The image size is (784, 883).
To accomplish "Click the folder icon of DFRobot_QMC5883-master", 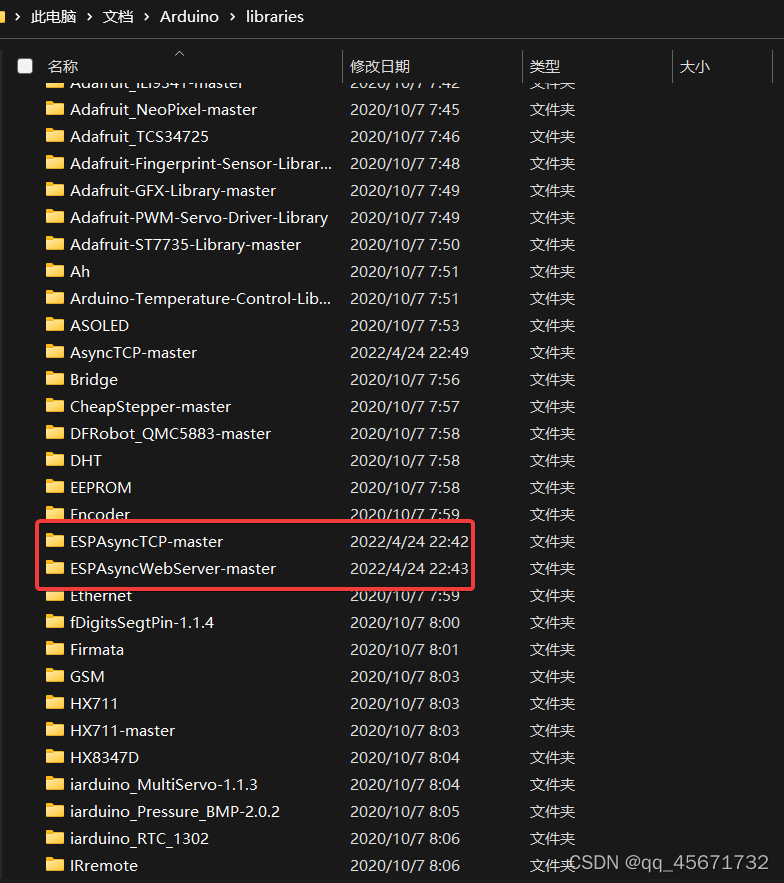I will [55, 433].
